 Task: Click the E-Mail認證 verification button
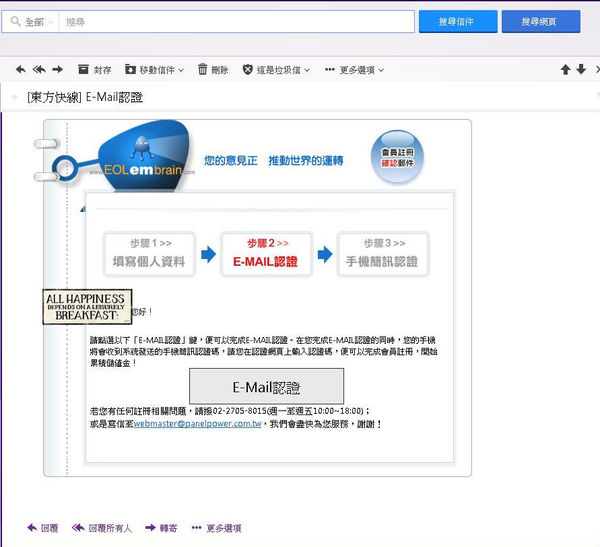[x=266, y=387]
